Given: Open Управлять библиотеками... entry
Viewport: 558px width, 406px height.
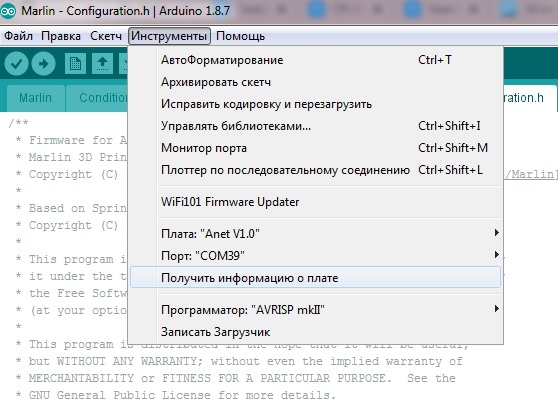Looking at the screenshot, I should pyautogui.click(x=315, y=126).
